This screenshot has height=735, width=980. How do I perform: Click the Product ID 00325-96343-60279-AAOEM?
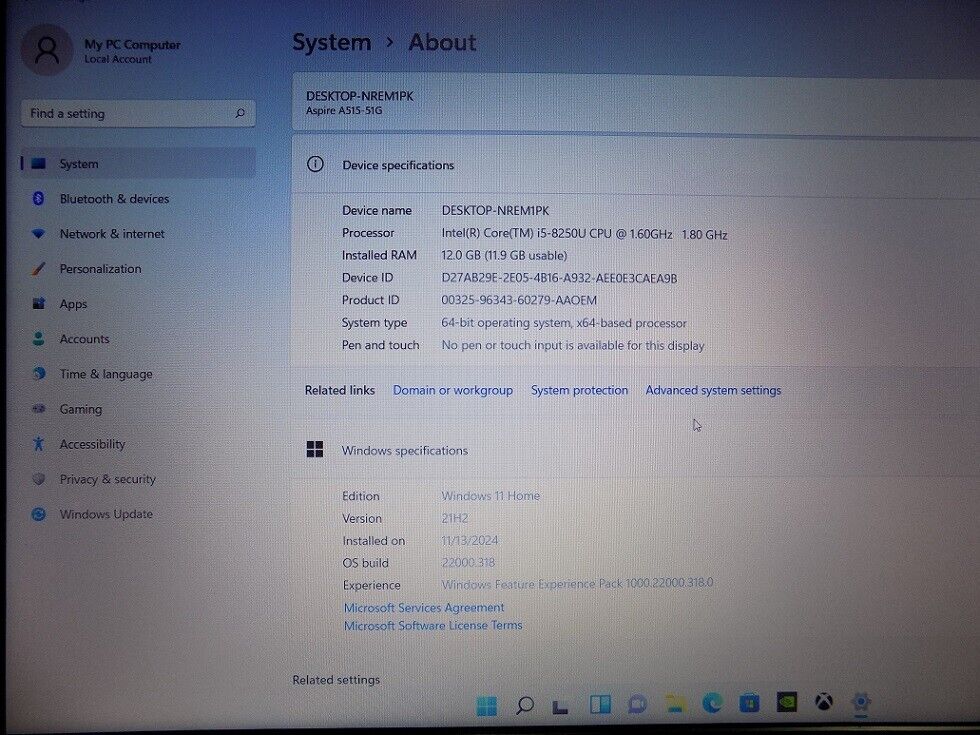point(519,301)
